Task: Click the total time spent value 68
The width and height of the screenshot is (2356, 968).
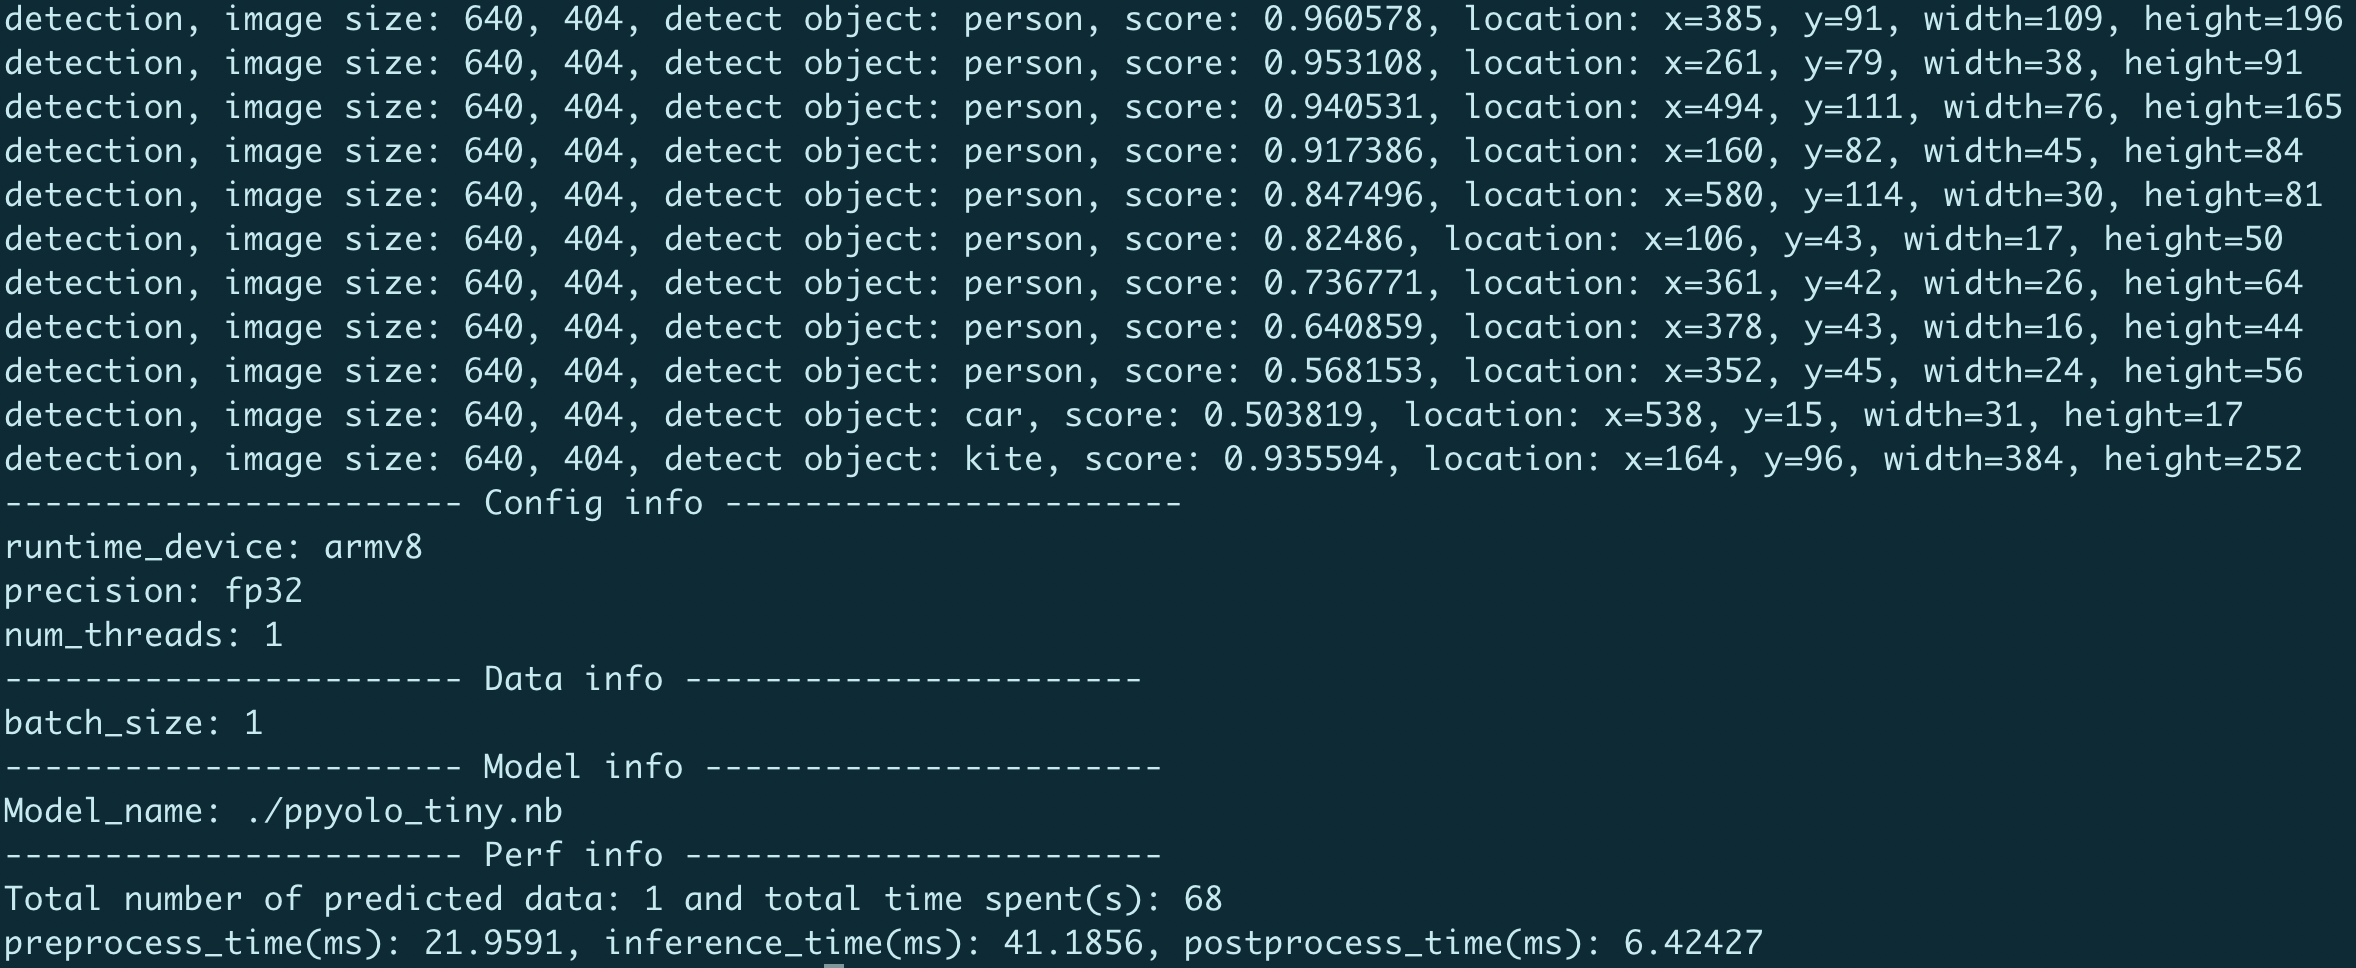Action: click(x=1203, y=900)
